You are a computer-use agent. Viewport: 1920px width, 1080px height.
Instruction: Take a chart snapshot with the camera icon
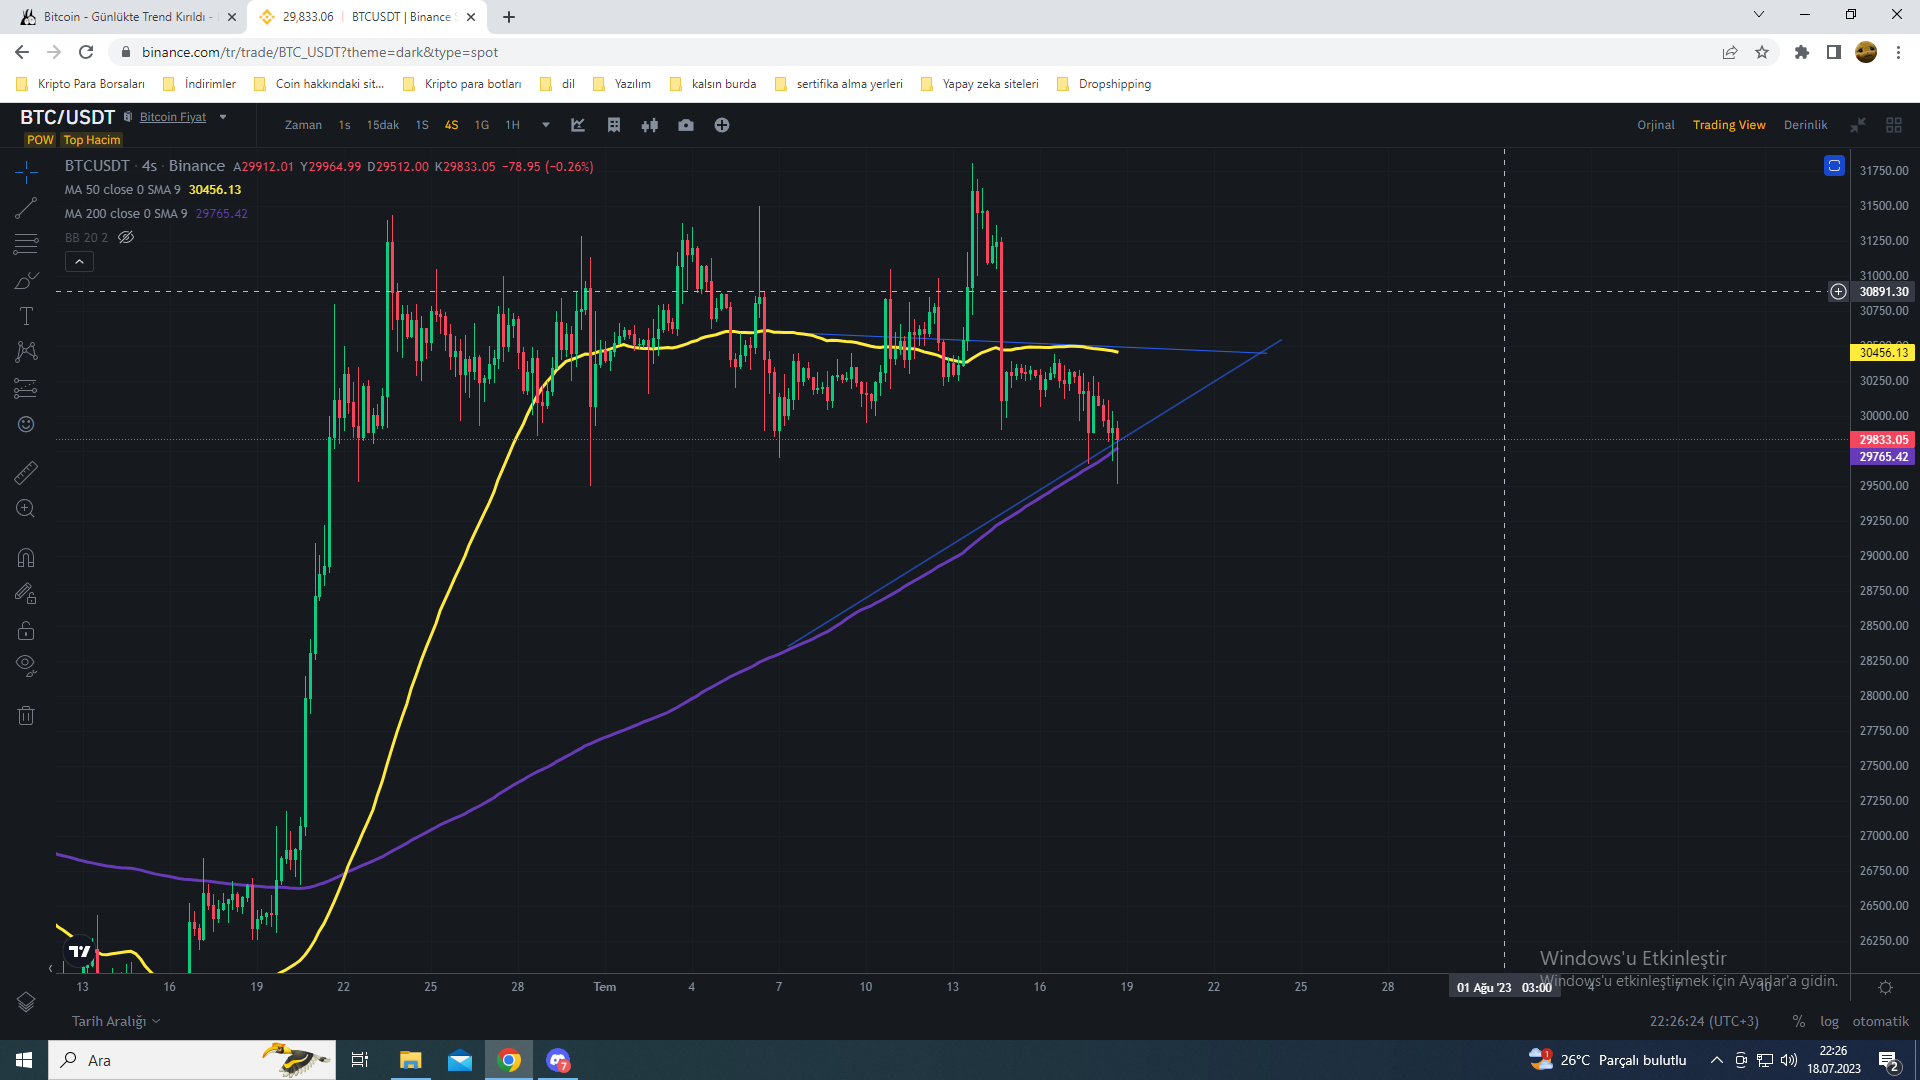click(686, 125)
